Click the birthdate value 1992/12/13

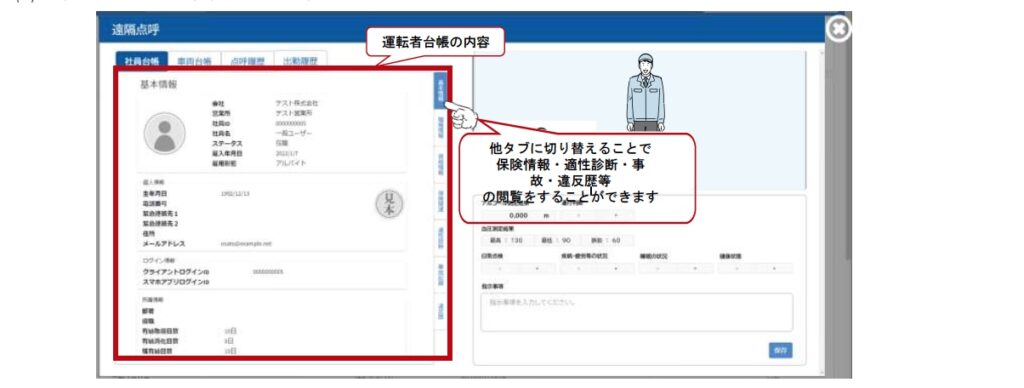pyautogui.click(x=235, y=194)
